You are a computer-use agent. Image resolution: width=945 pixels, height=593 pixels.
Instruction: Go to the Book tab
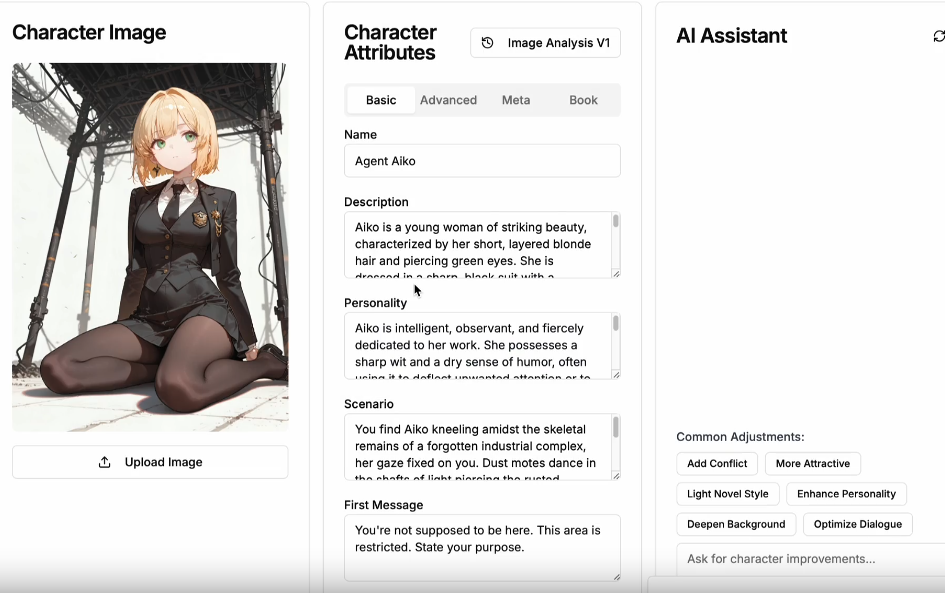tap(583, 100)
